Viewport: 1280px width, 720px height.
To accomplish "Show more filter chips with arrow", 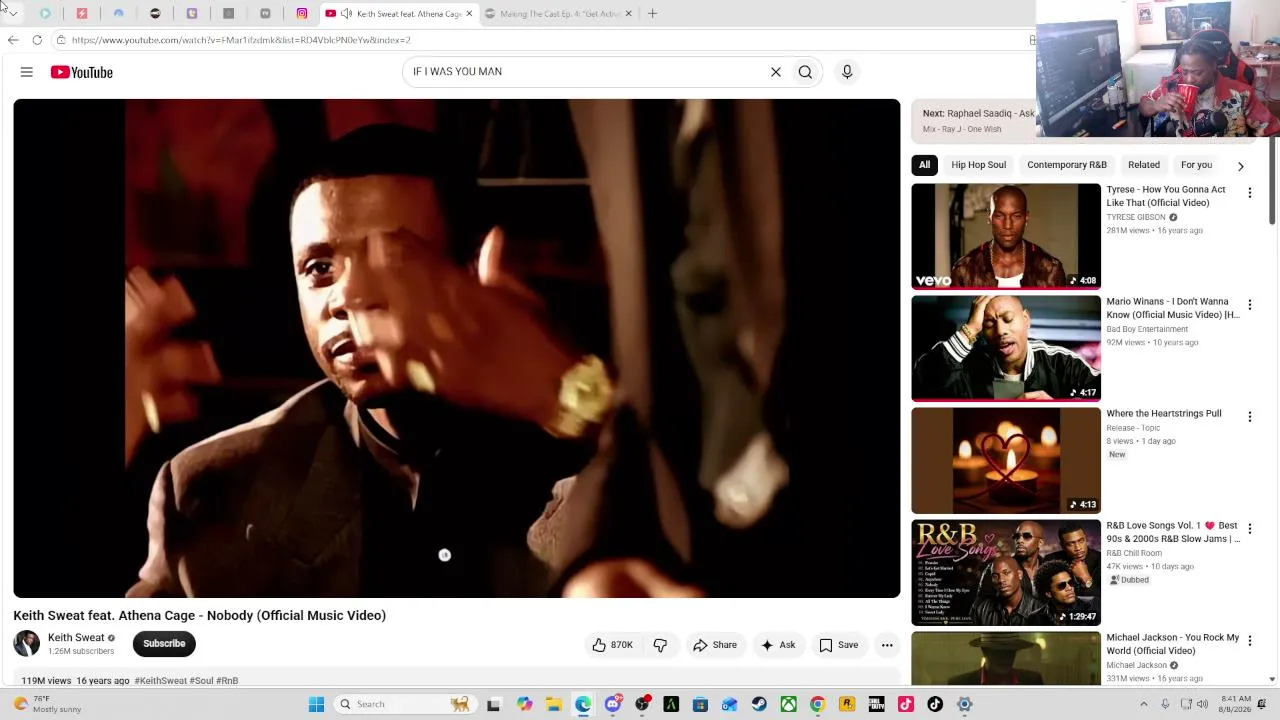I will click(x=1241, y=166).
